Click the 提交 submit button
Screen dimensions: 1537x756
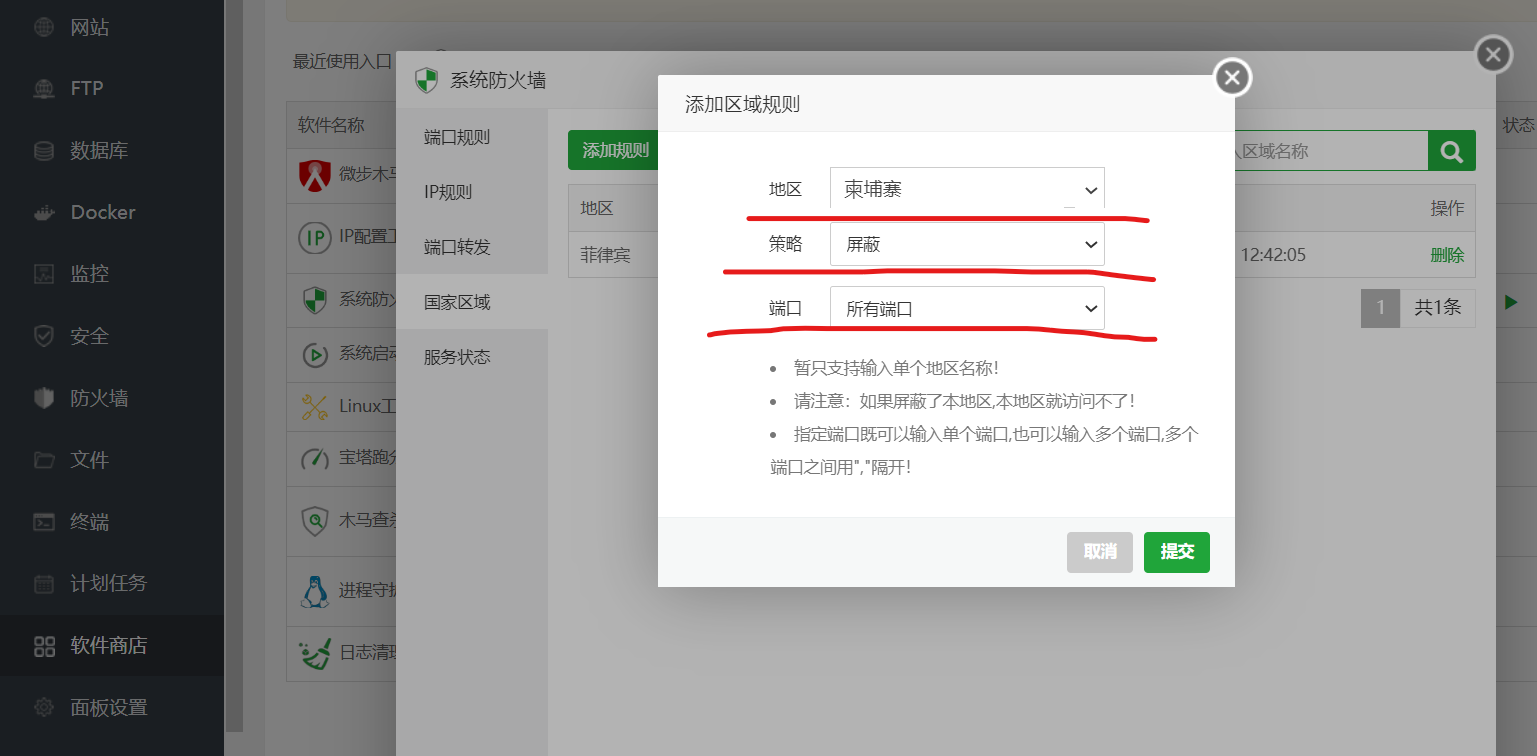[1177, 552]
